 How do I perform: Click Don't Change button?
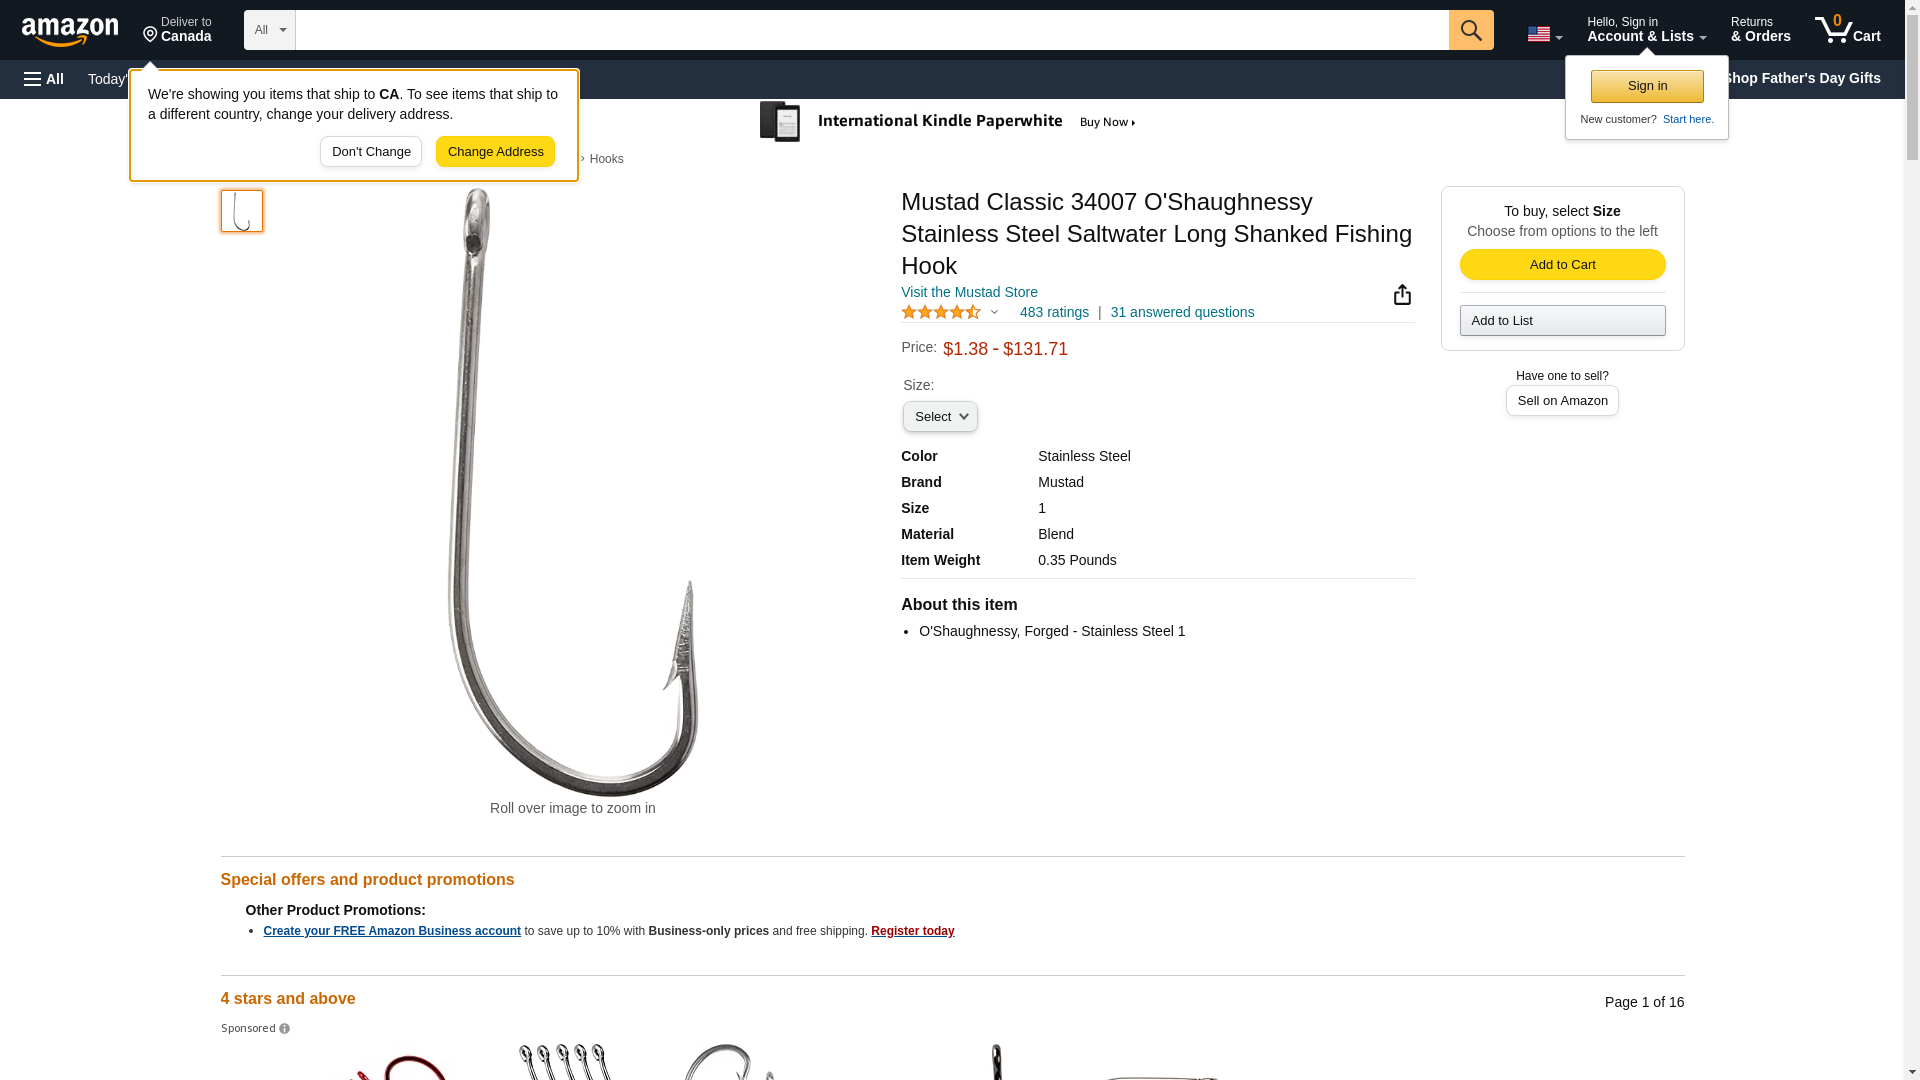pyautogui.click(x=371, y=152)
